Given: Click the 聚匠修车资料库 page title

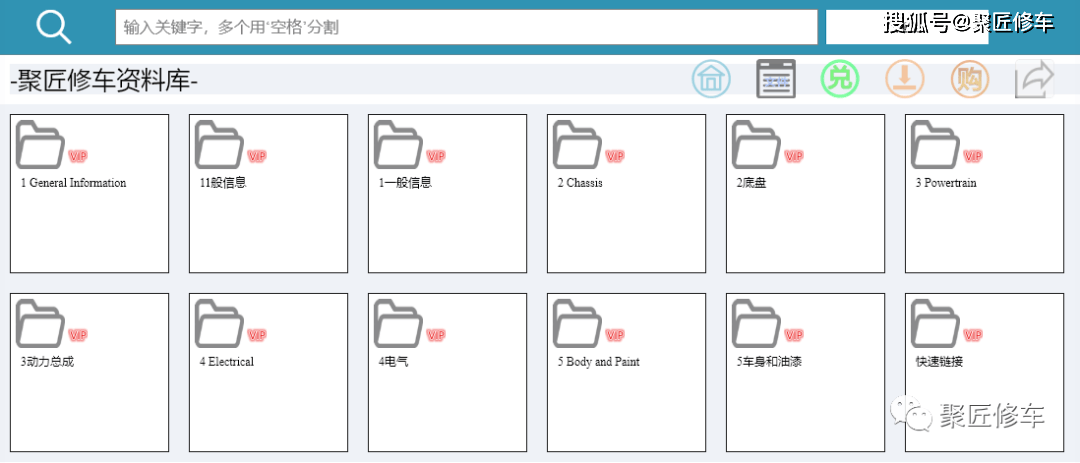Looking at the screenshot, I should [104, 82].
